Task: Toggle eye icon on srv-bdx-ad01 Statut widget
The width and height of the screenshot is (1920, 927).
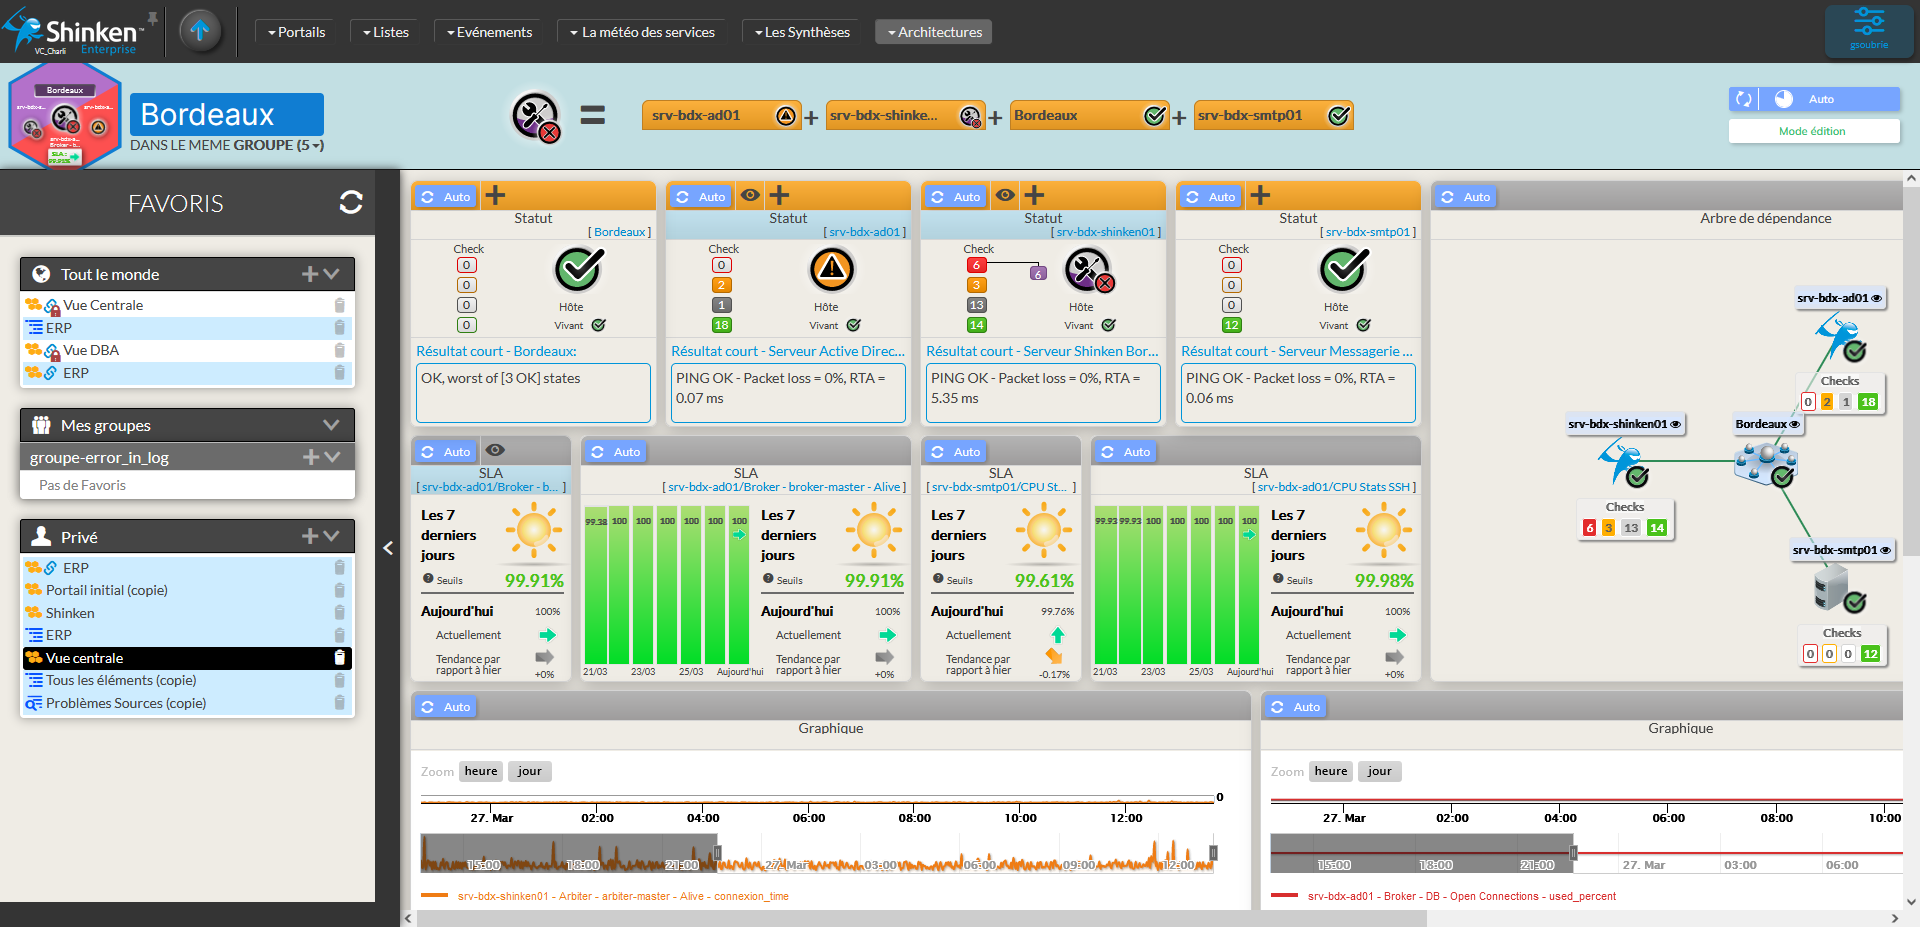Action: click(750, 196)
